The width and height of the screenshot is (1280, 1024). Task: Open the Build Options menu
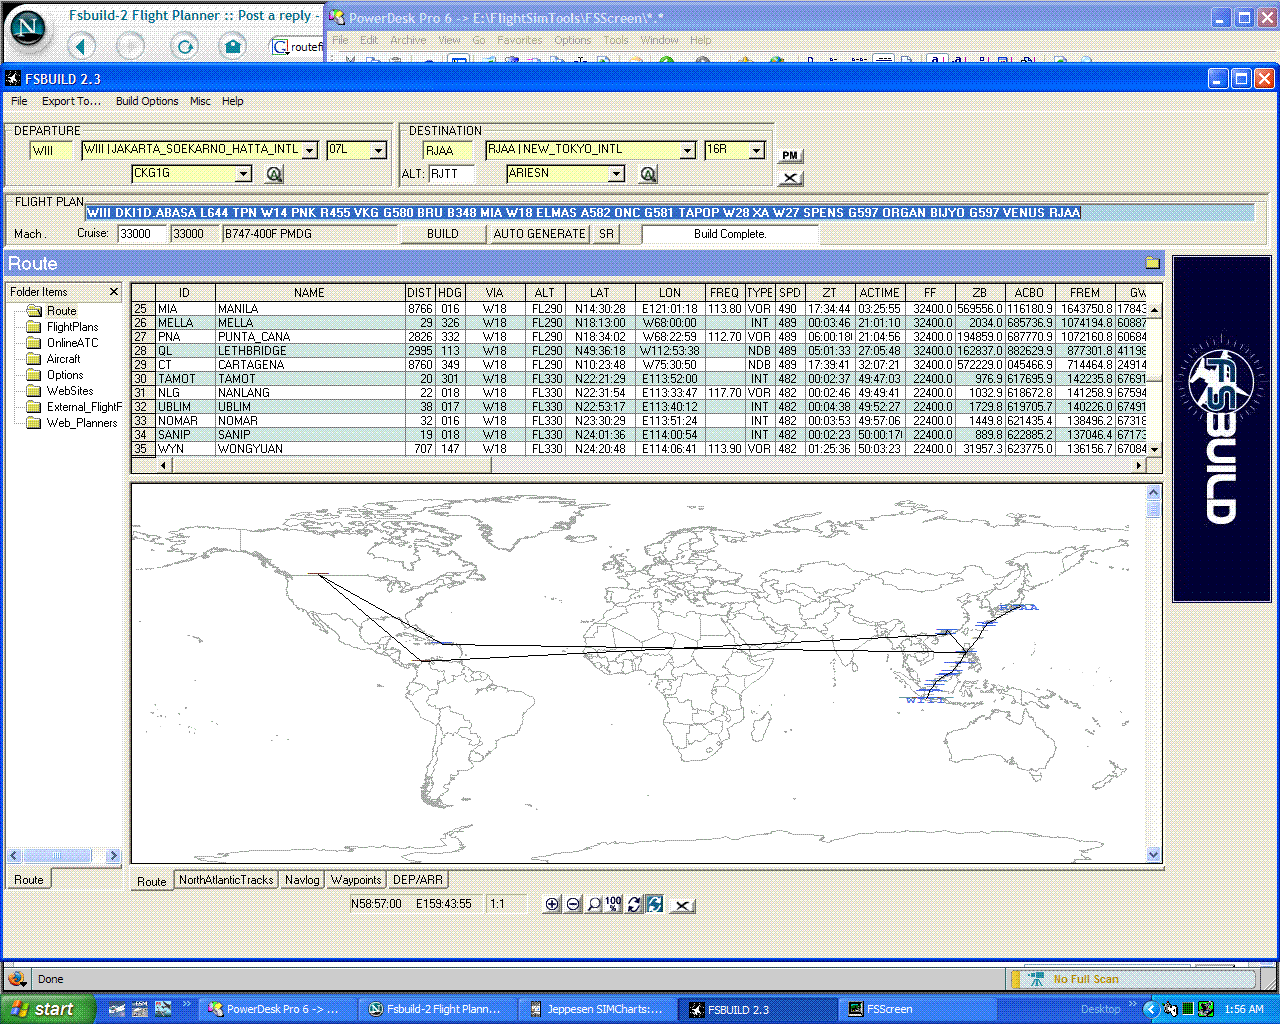147,101
